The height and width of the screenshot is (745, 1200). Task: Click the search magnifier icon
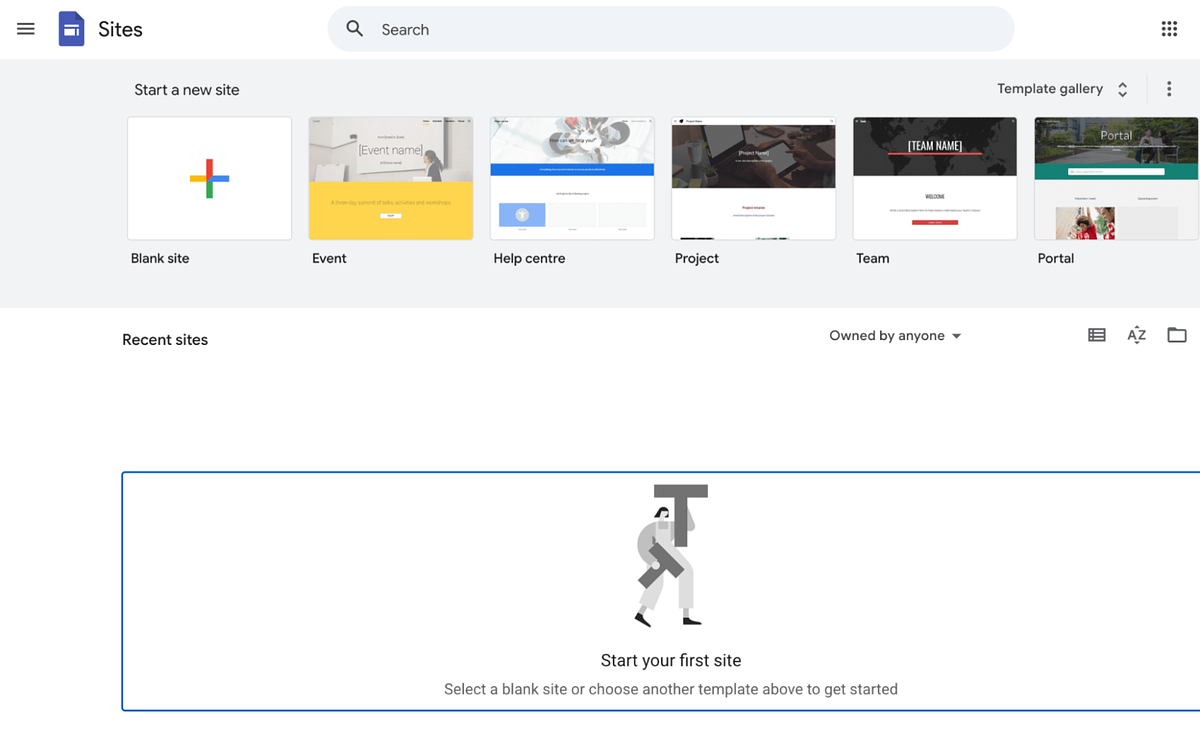[x=354, y=29]
